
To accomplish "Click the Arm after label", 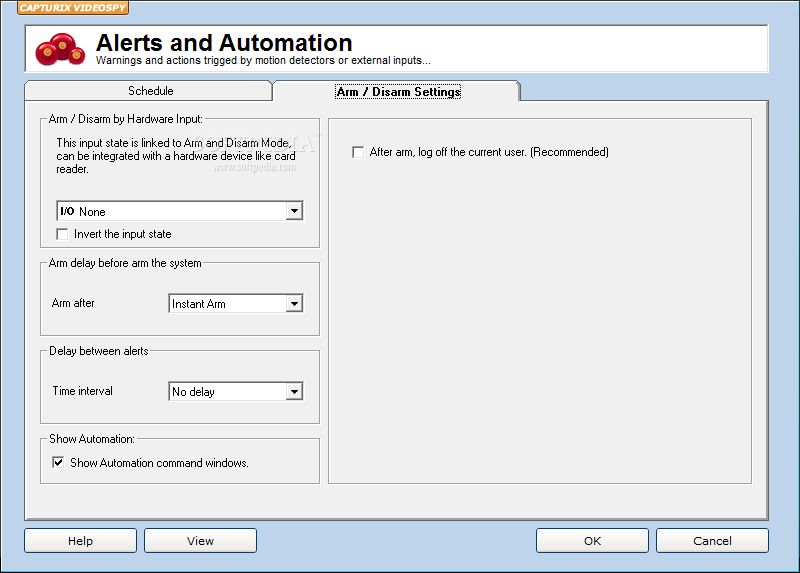I will [73, 303].
